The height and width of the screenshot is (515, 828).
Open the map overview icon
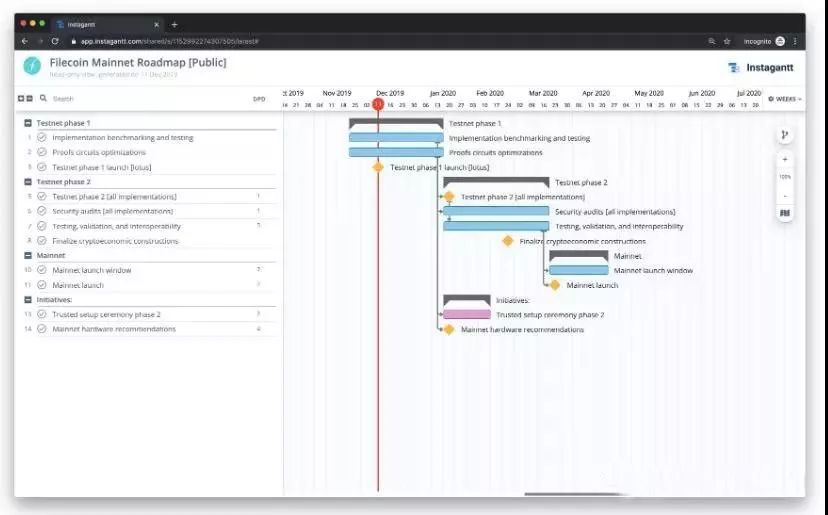(x=785, y=213)
